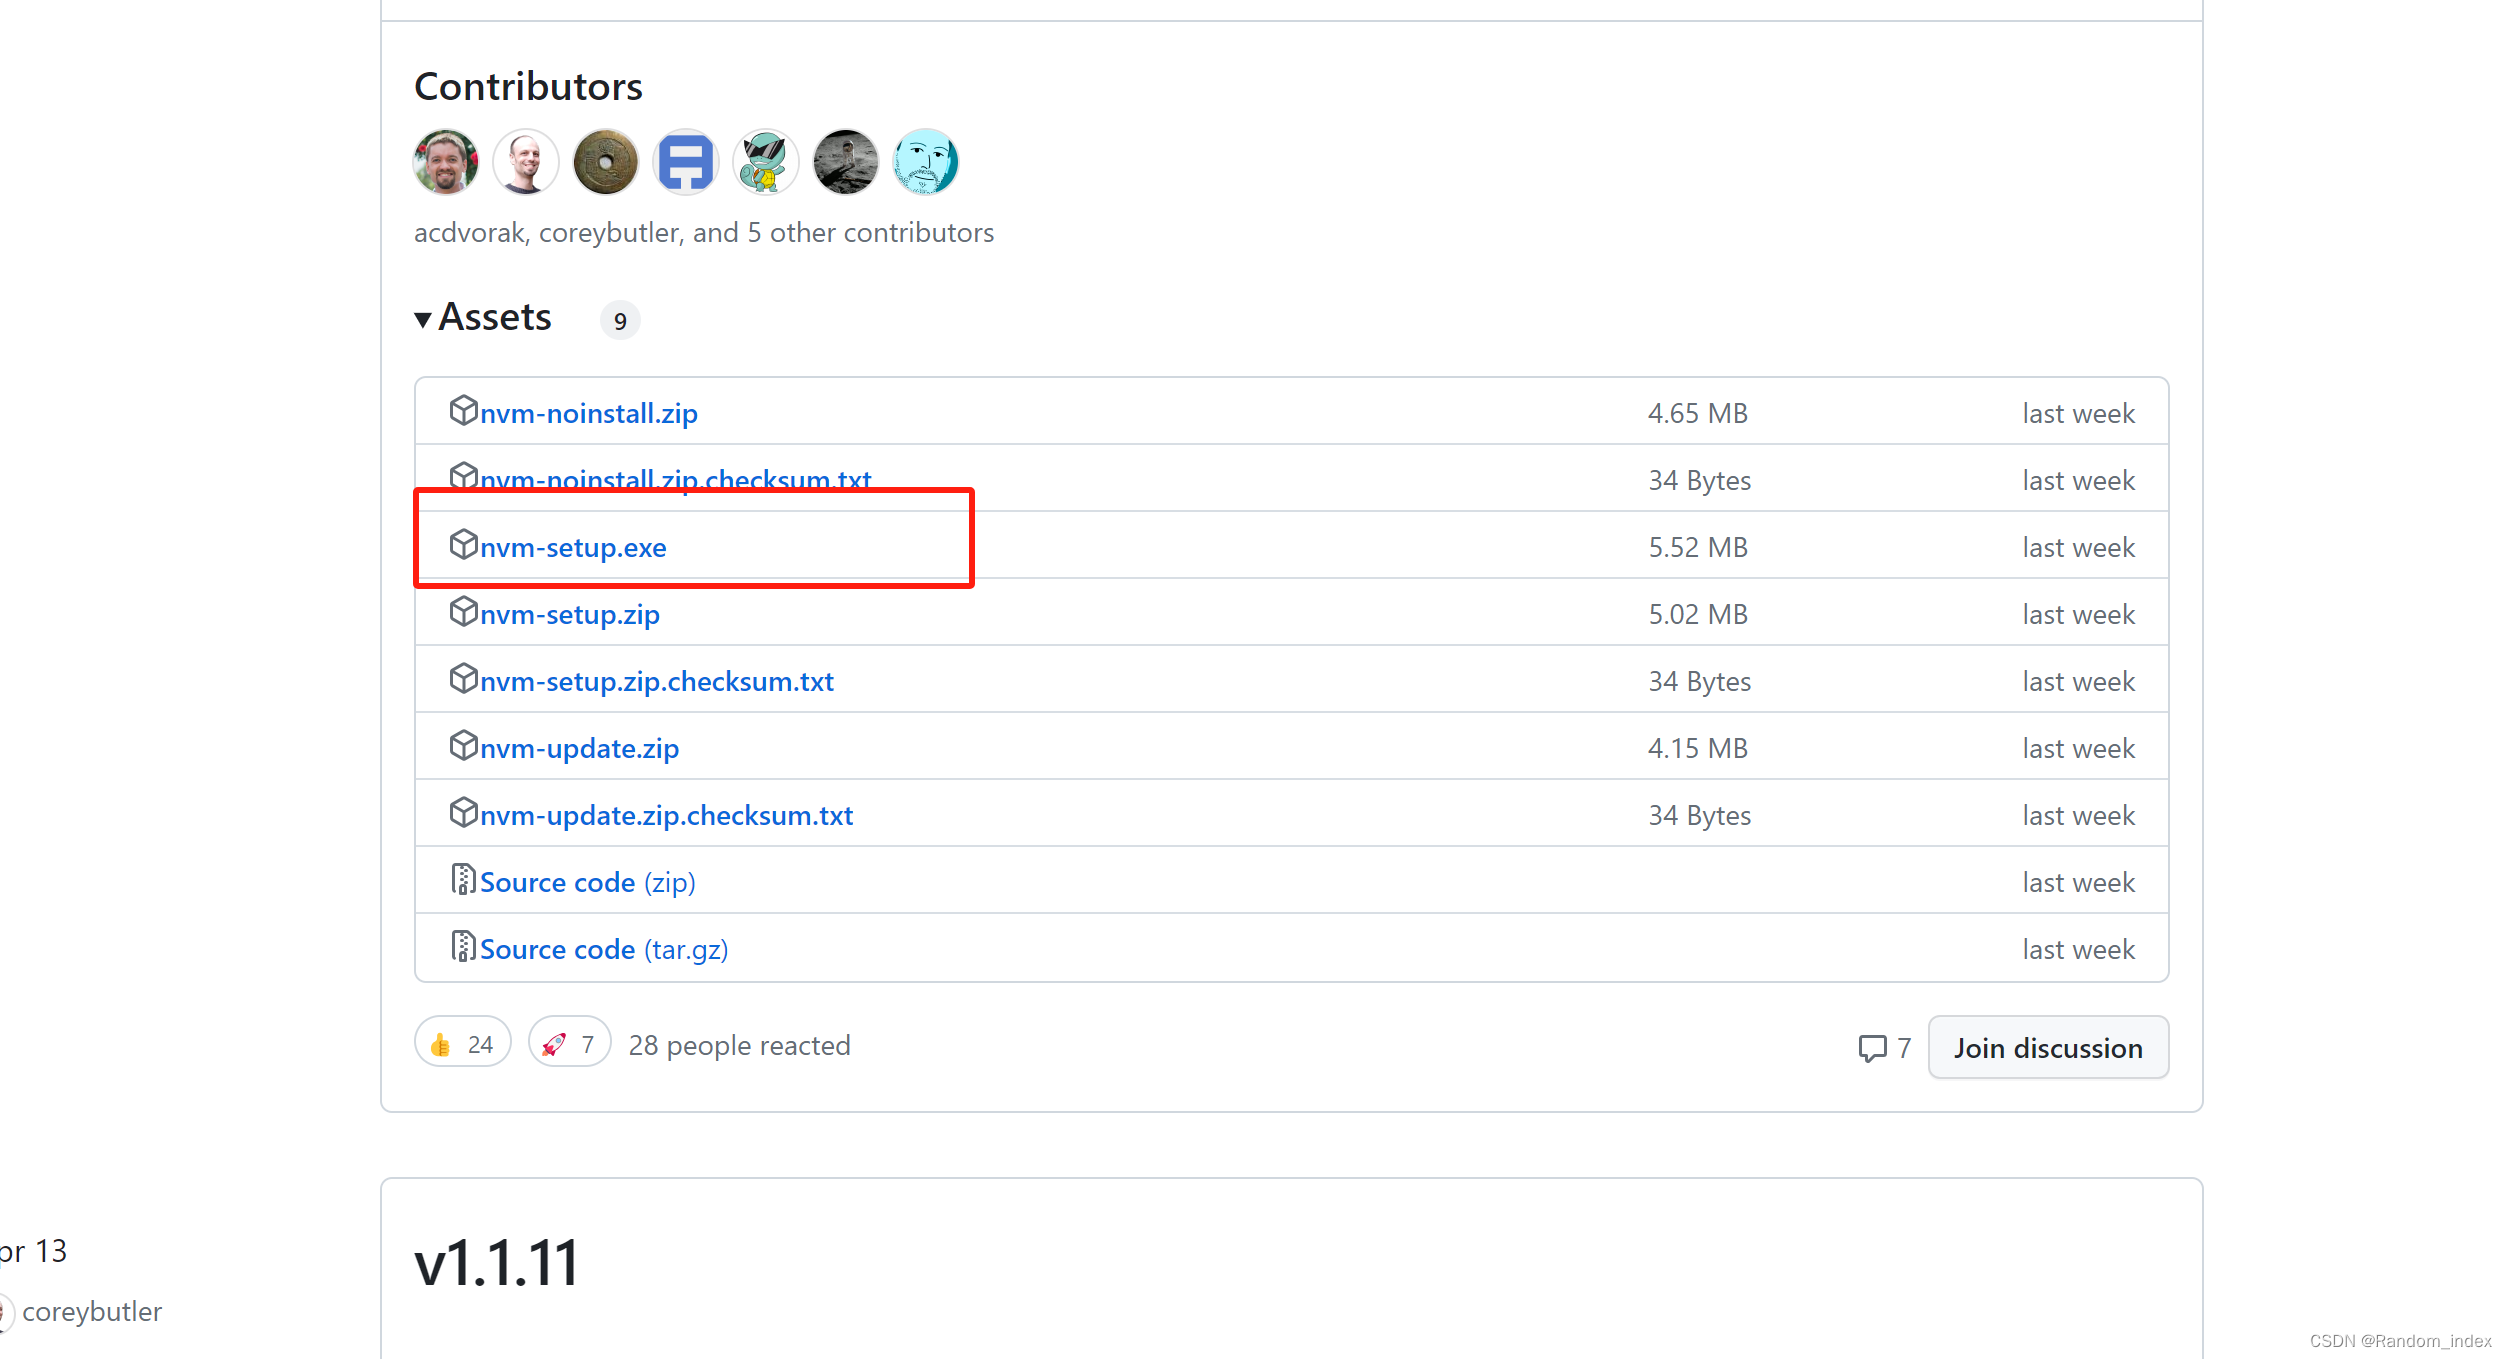This screenshot has height=1359, width=2507.
Task: Click the bronze coin contributor avatar
Action: tap(605, 161)
